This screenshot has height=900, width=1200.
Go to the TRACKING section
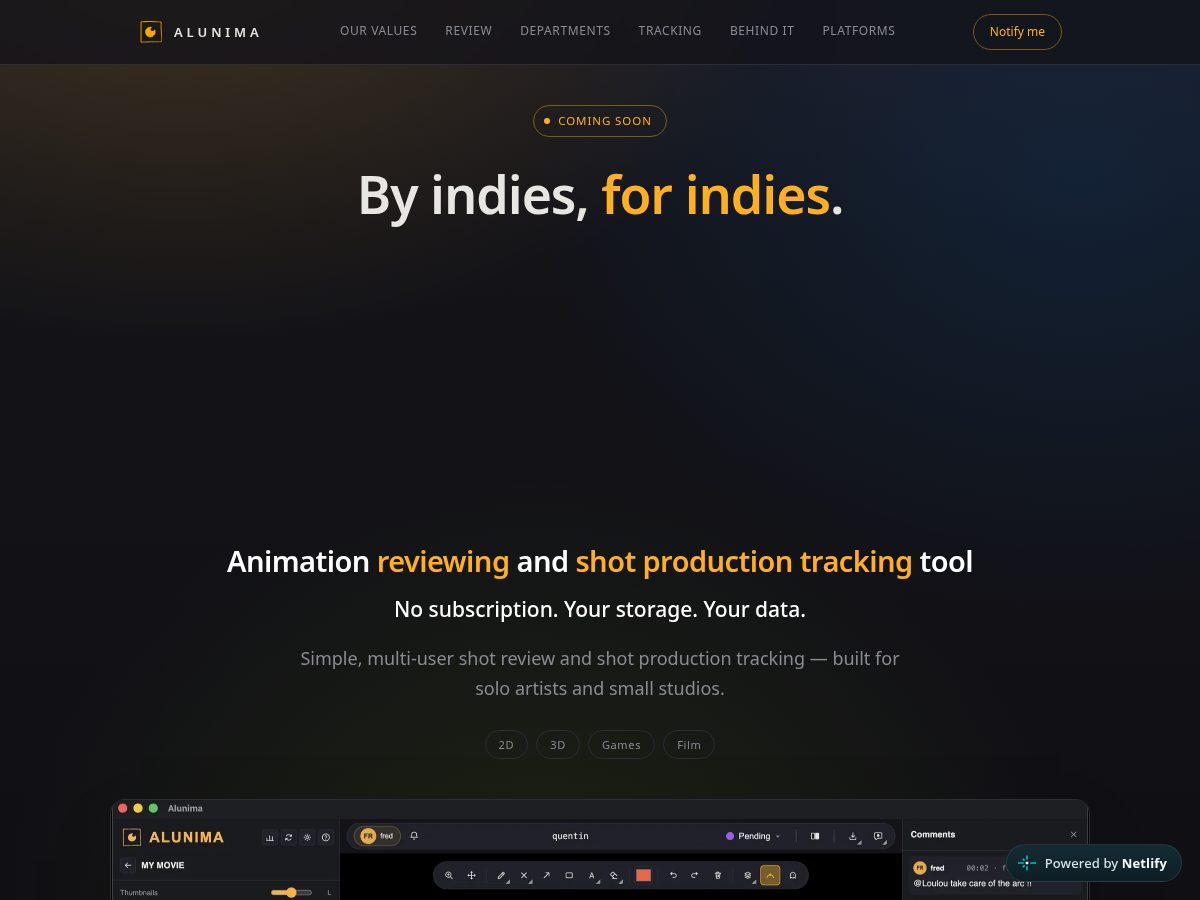(670, 31)
